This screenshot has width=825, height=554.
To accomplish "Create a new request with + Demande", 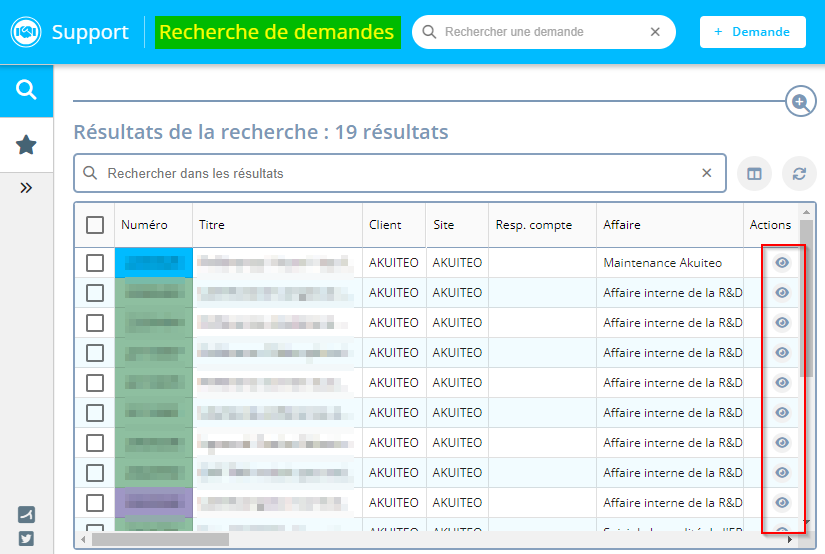I will [752, 32].
